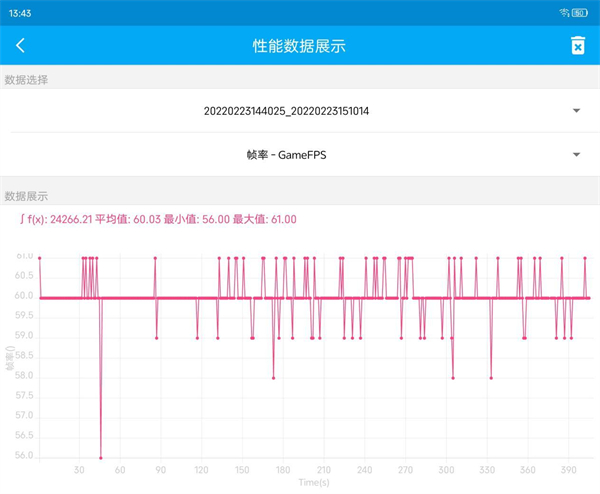The height and width of the screenshot is (494, 600).
Task: Expand the data file dropdown arrow
Action: point(577,110)
